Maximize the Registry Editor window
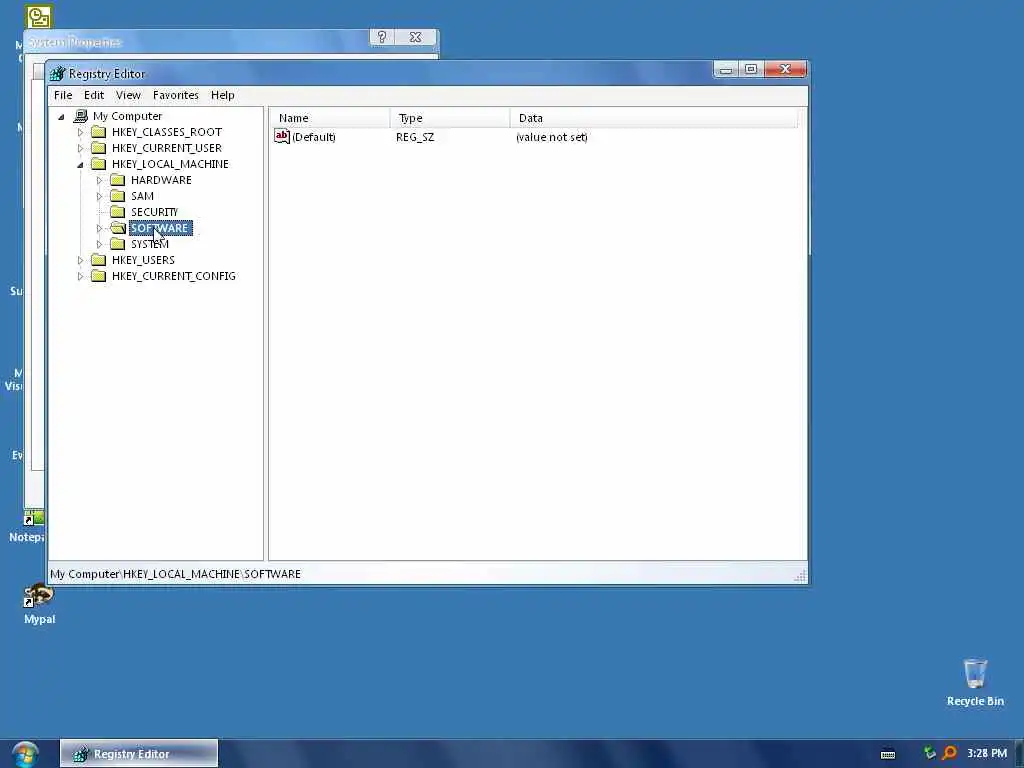The width and height of the screenshot is (1024, 768). pyautogui.click(x=751, y=69)
